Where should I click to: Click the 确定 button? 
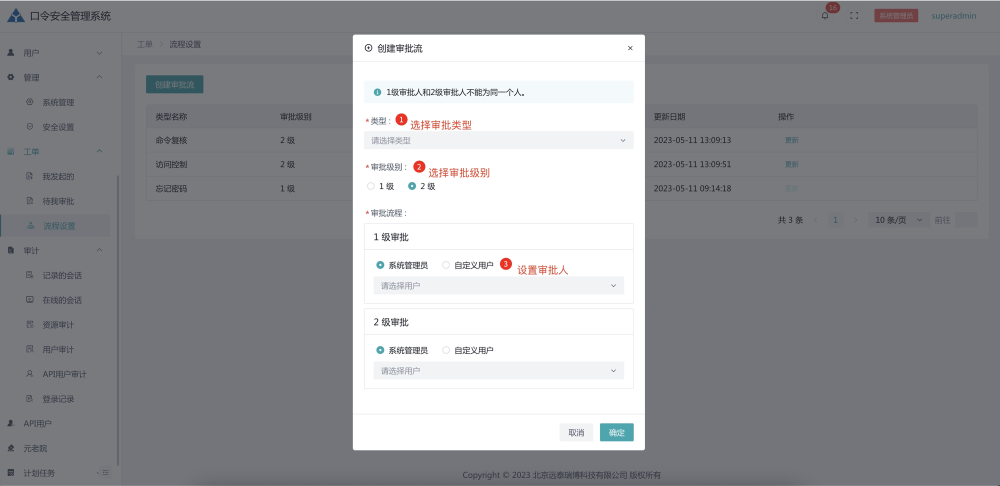[x=616, y=433]
